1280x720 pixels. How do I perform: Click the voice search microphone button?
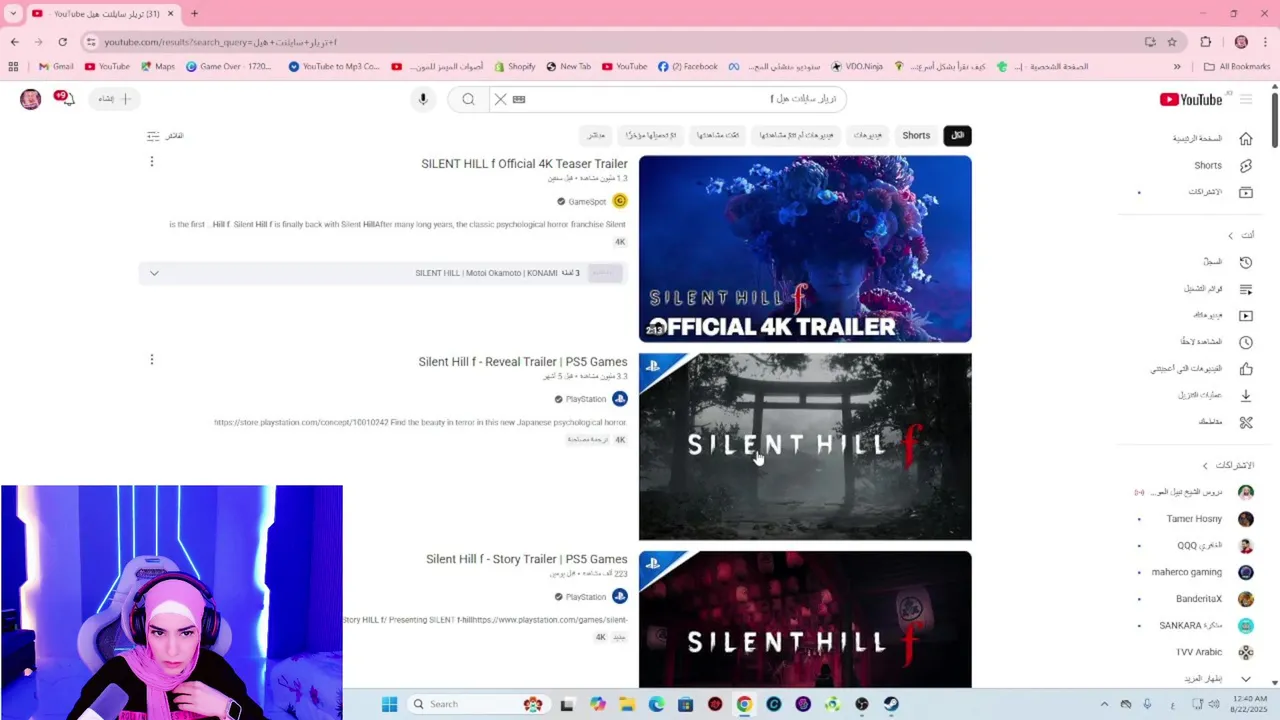[x=423, y=99]
